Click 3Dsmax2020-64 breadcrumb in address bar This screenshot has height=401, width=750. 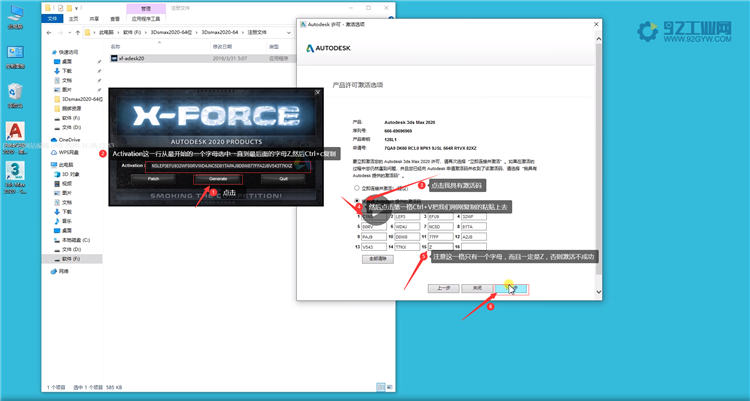(220, 33)
